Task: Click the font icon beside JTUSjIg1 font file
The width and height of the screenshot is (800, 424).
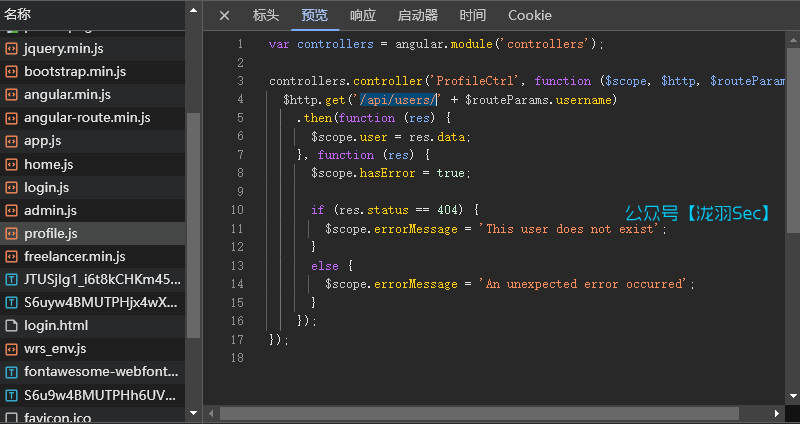Action: point(12,279)
